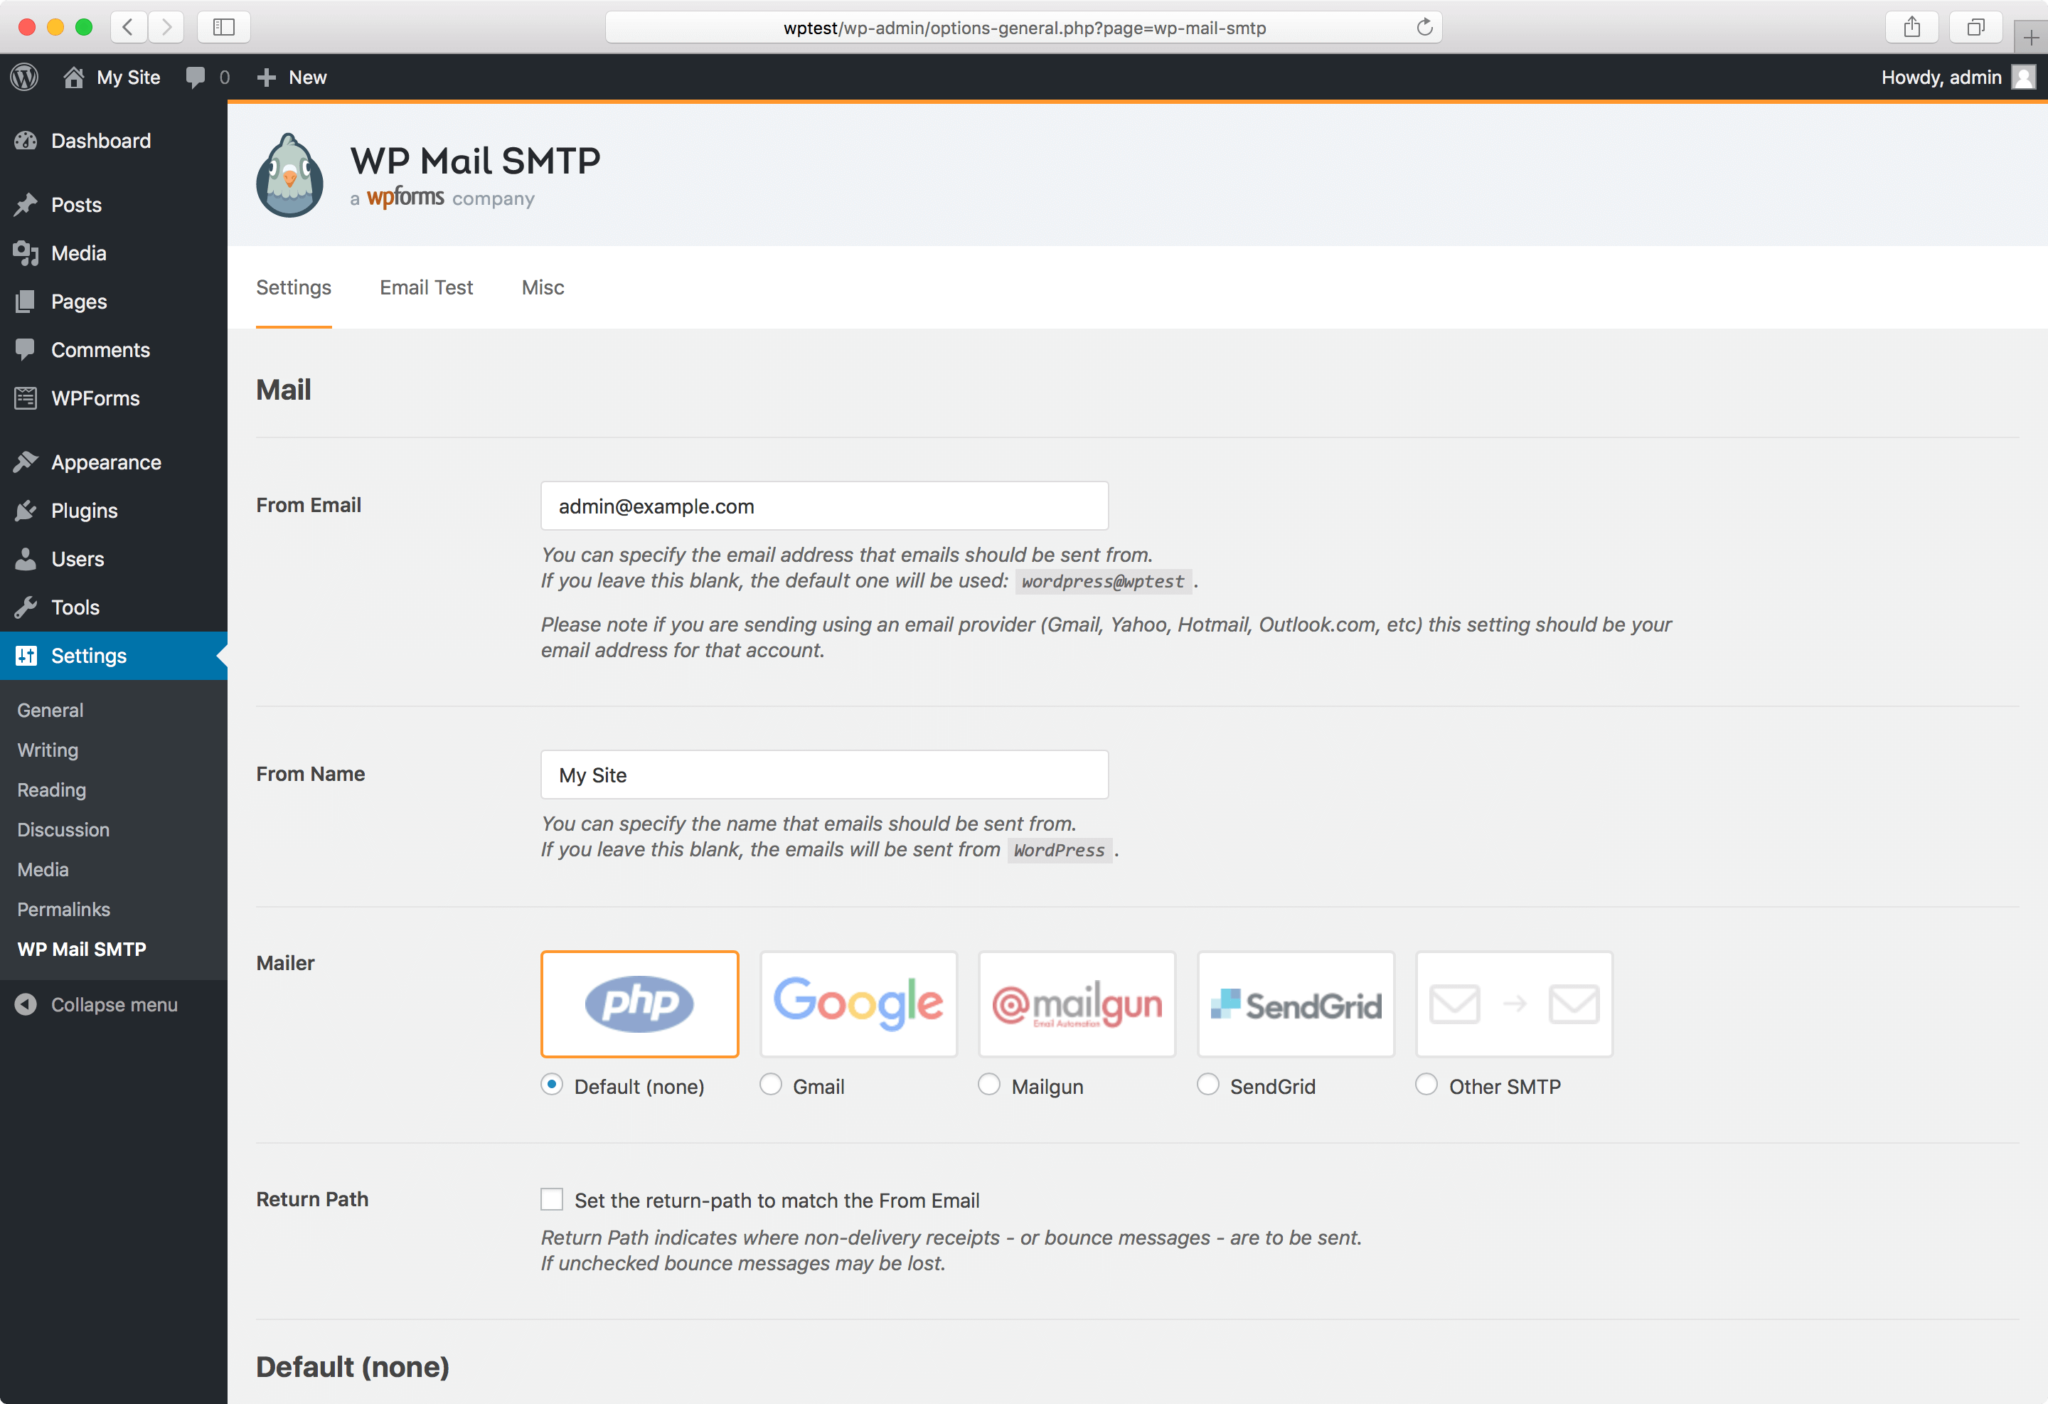2048x1404 pixels.
Task: Switch to the Email Test tab
Action: [425, 286]
